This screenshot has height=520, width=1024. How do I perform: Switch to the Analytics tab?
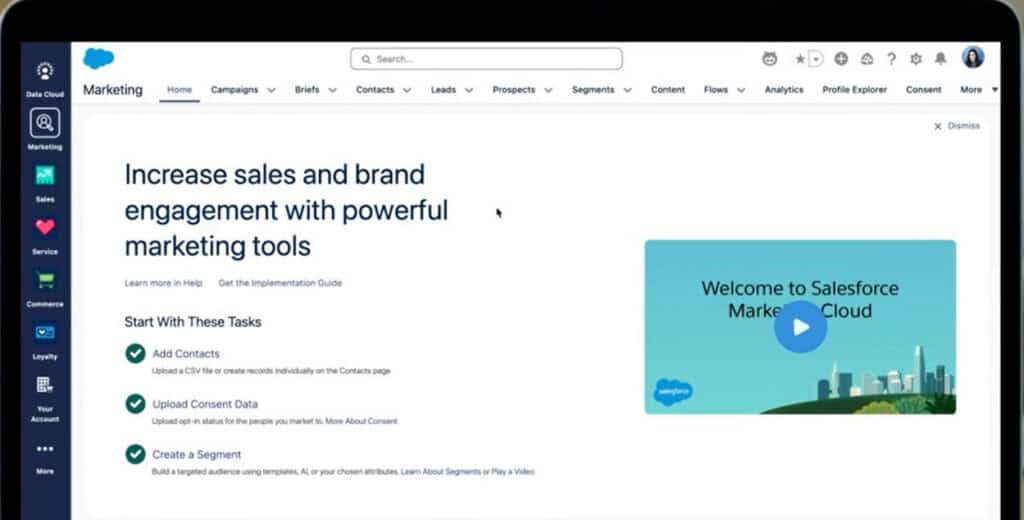[784, 90]
